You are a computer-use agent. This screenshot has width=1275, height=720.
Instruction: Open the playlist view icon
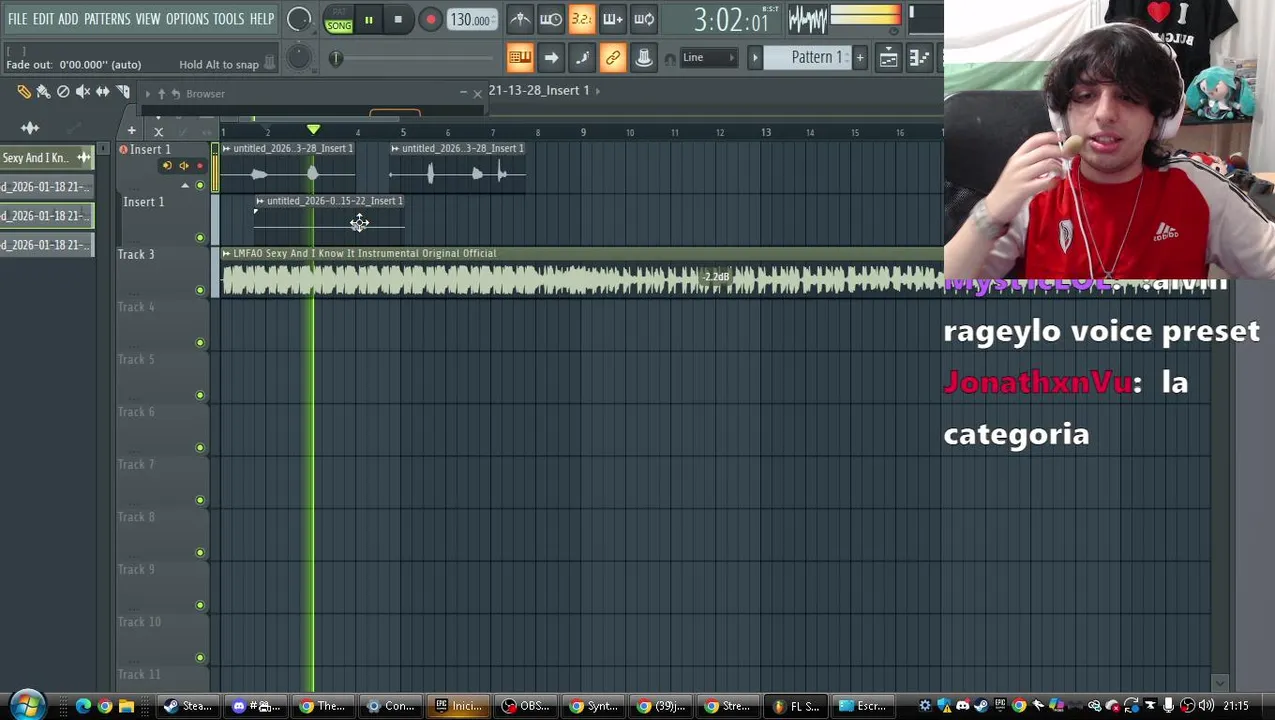point(888,58)
